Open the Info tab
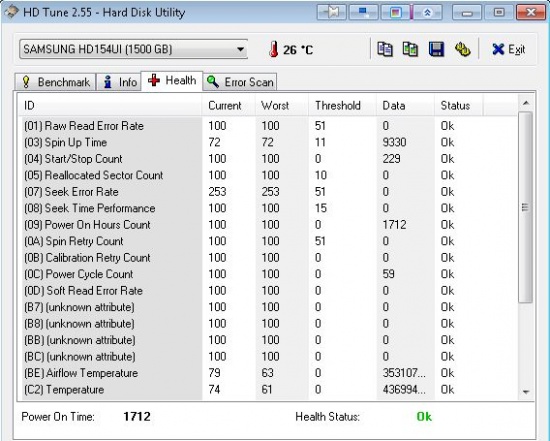 click(x=119, y=82)
